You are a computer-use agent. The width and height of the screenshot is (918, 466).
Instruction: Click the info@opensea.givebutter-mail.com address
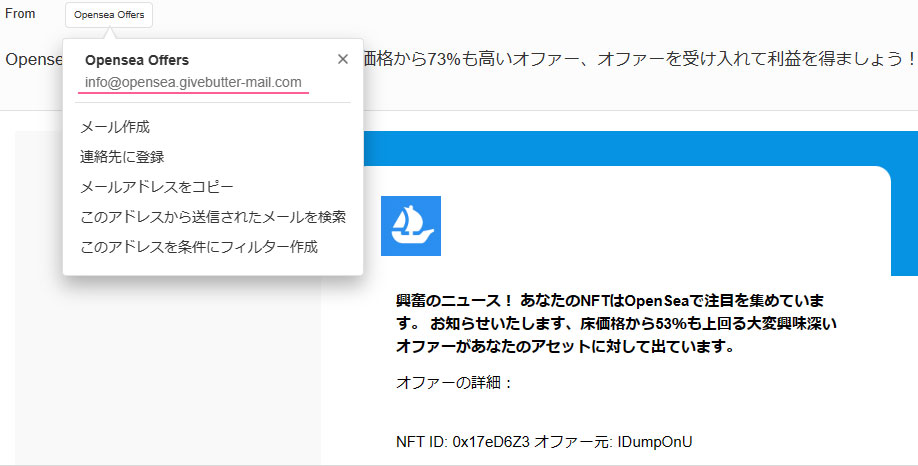pos(193,82)
